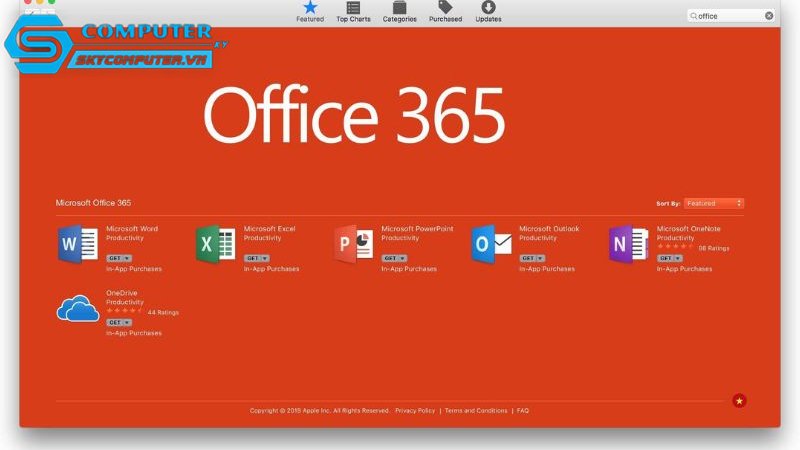Image resolution: width=800 pixels, height=450 pixels.
Task: Open the Categories tab
Action: tap(399, 11)
